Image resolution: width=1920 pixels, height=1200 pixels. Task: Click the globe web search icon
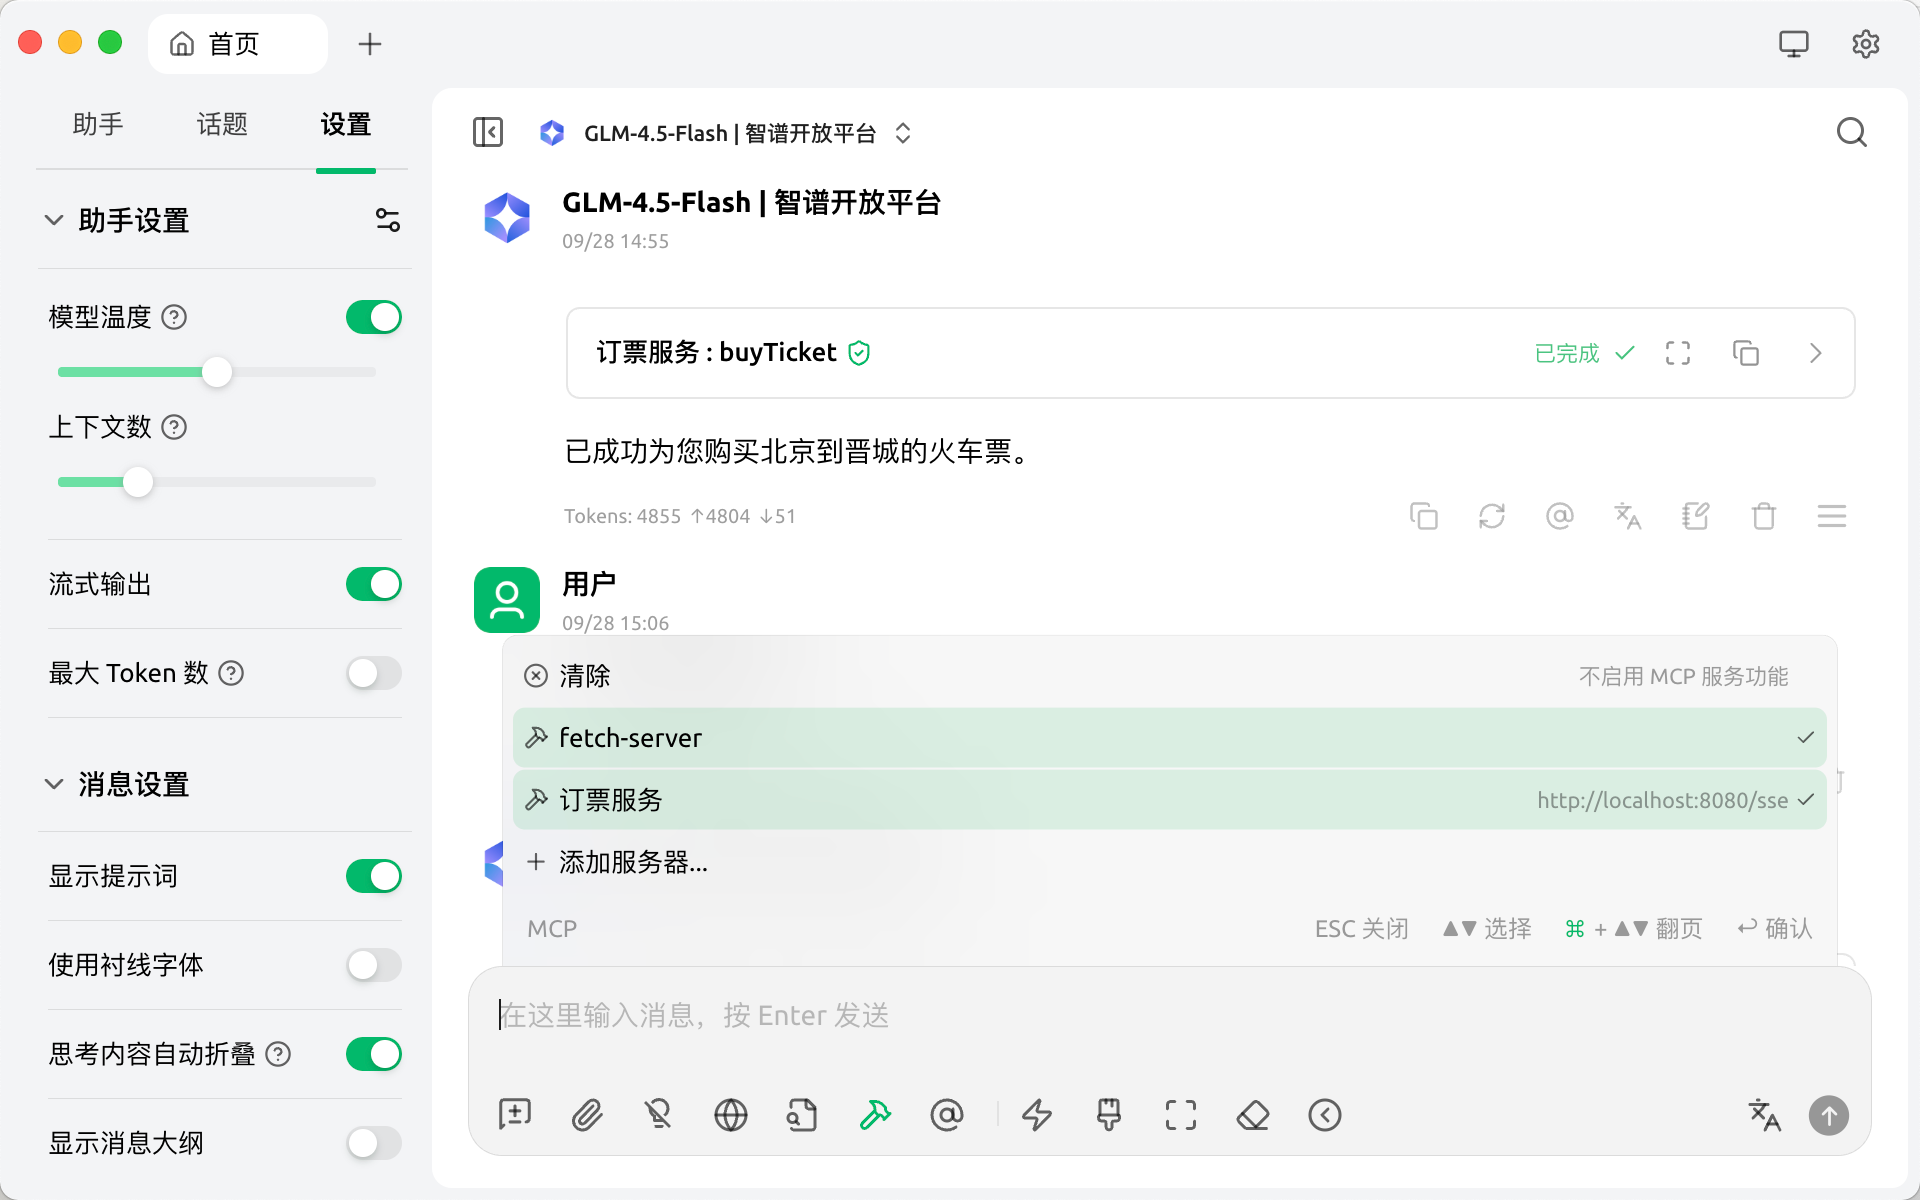pos(731,1114)
